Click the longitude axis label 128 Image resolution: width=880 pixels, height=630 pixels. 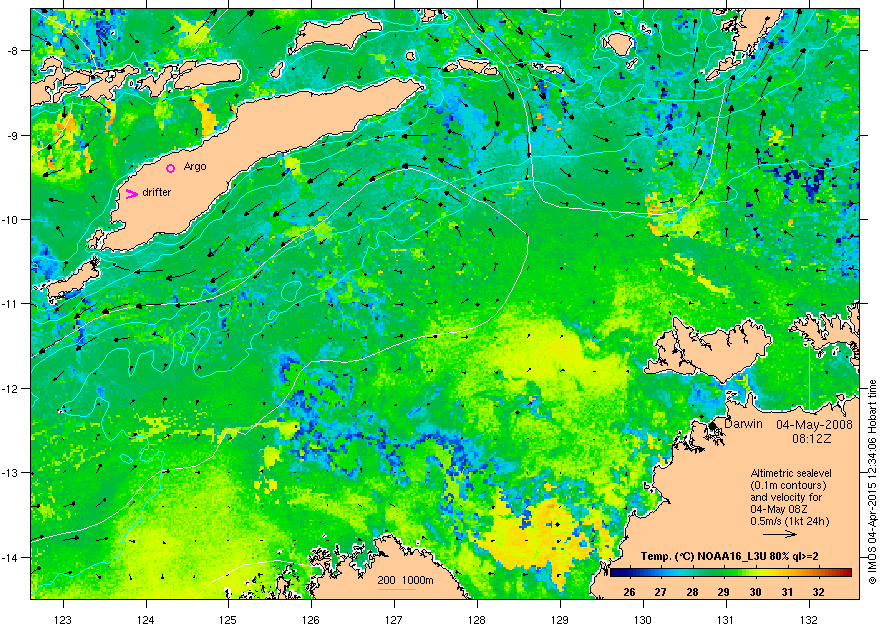click(477, 620)
